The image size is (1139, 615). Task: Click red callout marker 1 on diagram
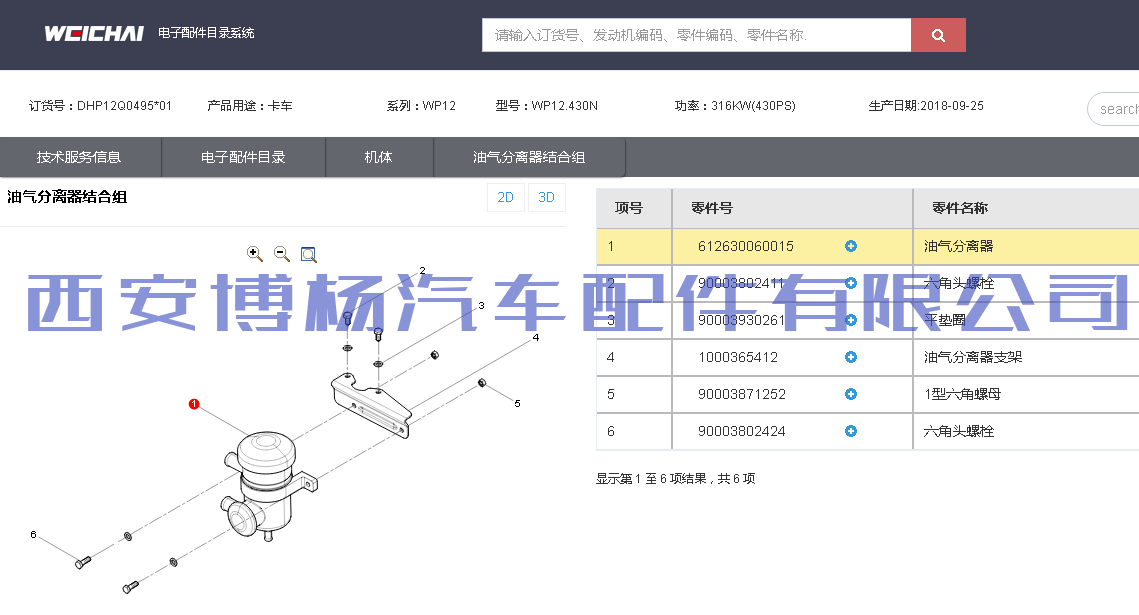194,404
